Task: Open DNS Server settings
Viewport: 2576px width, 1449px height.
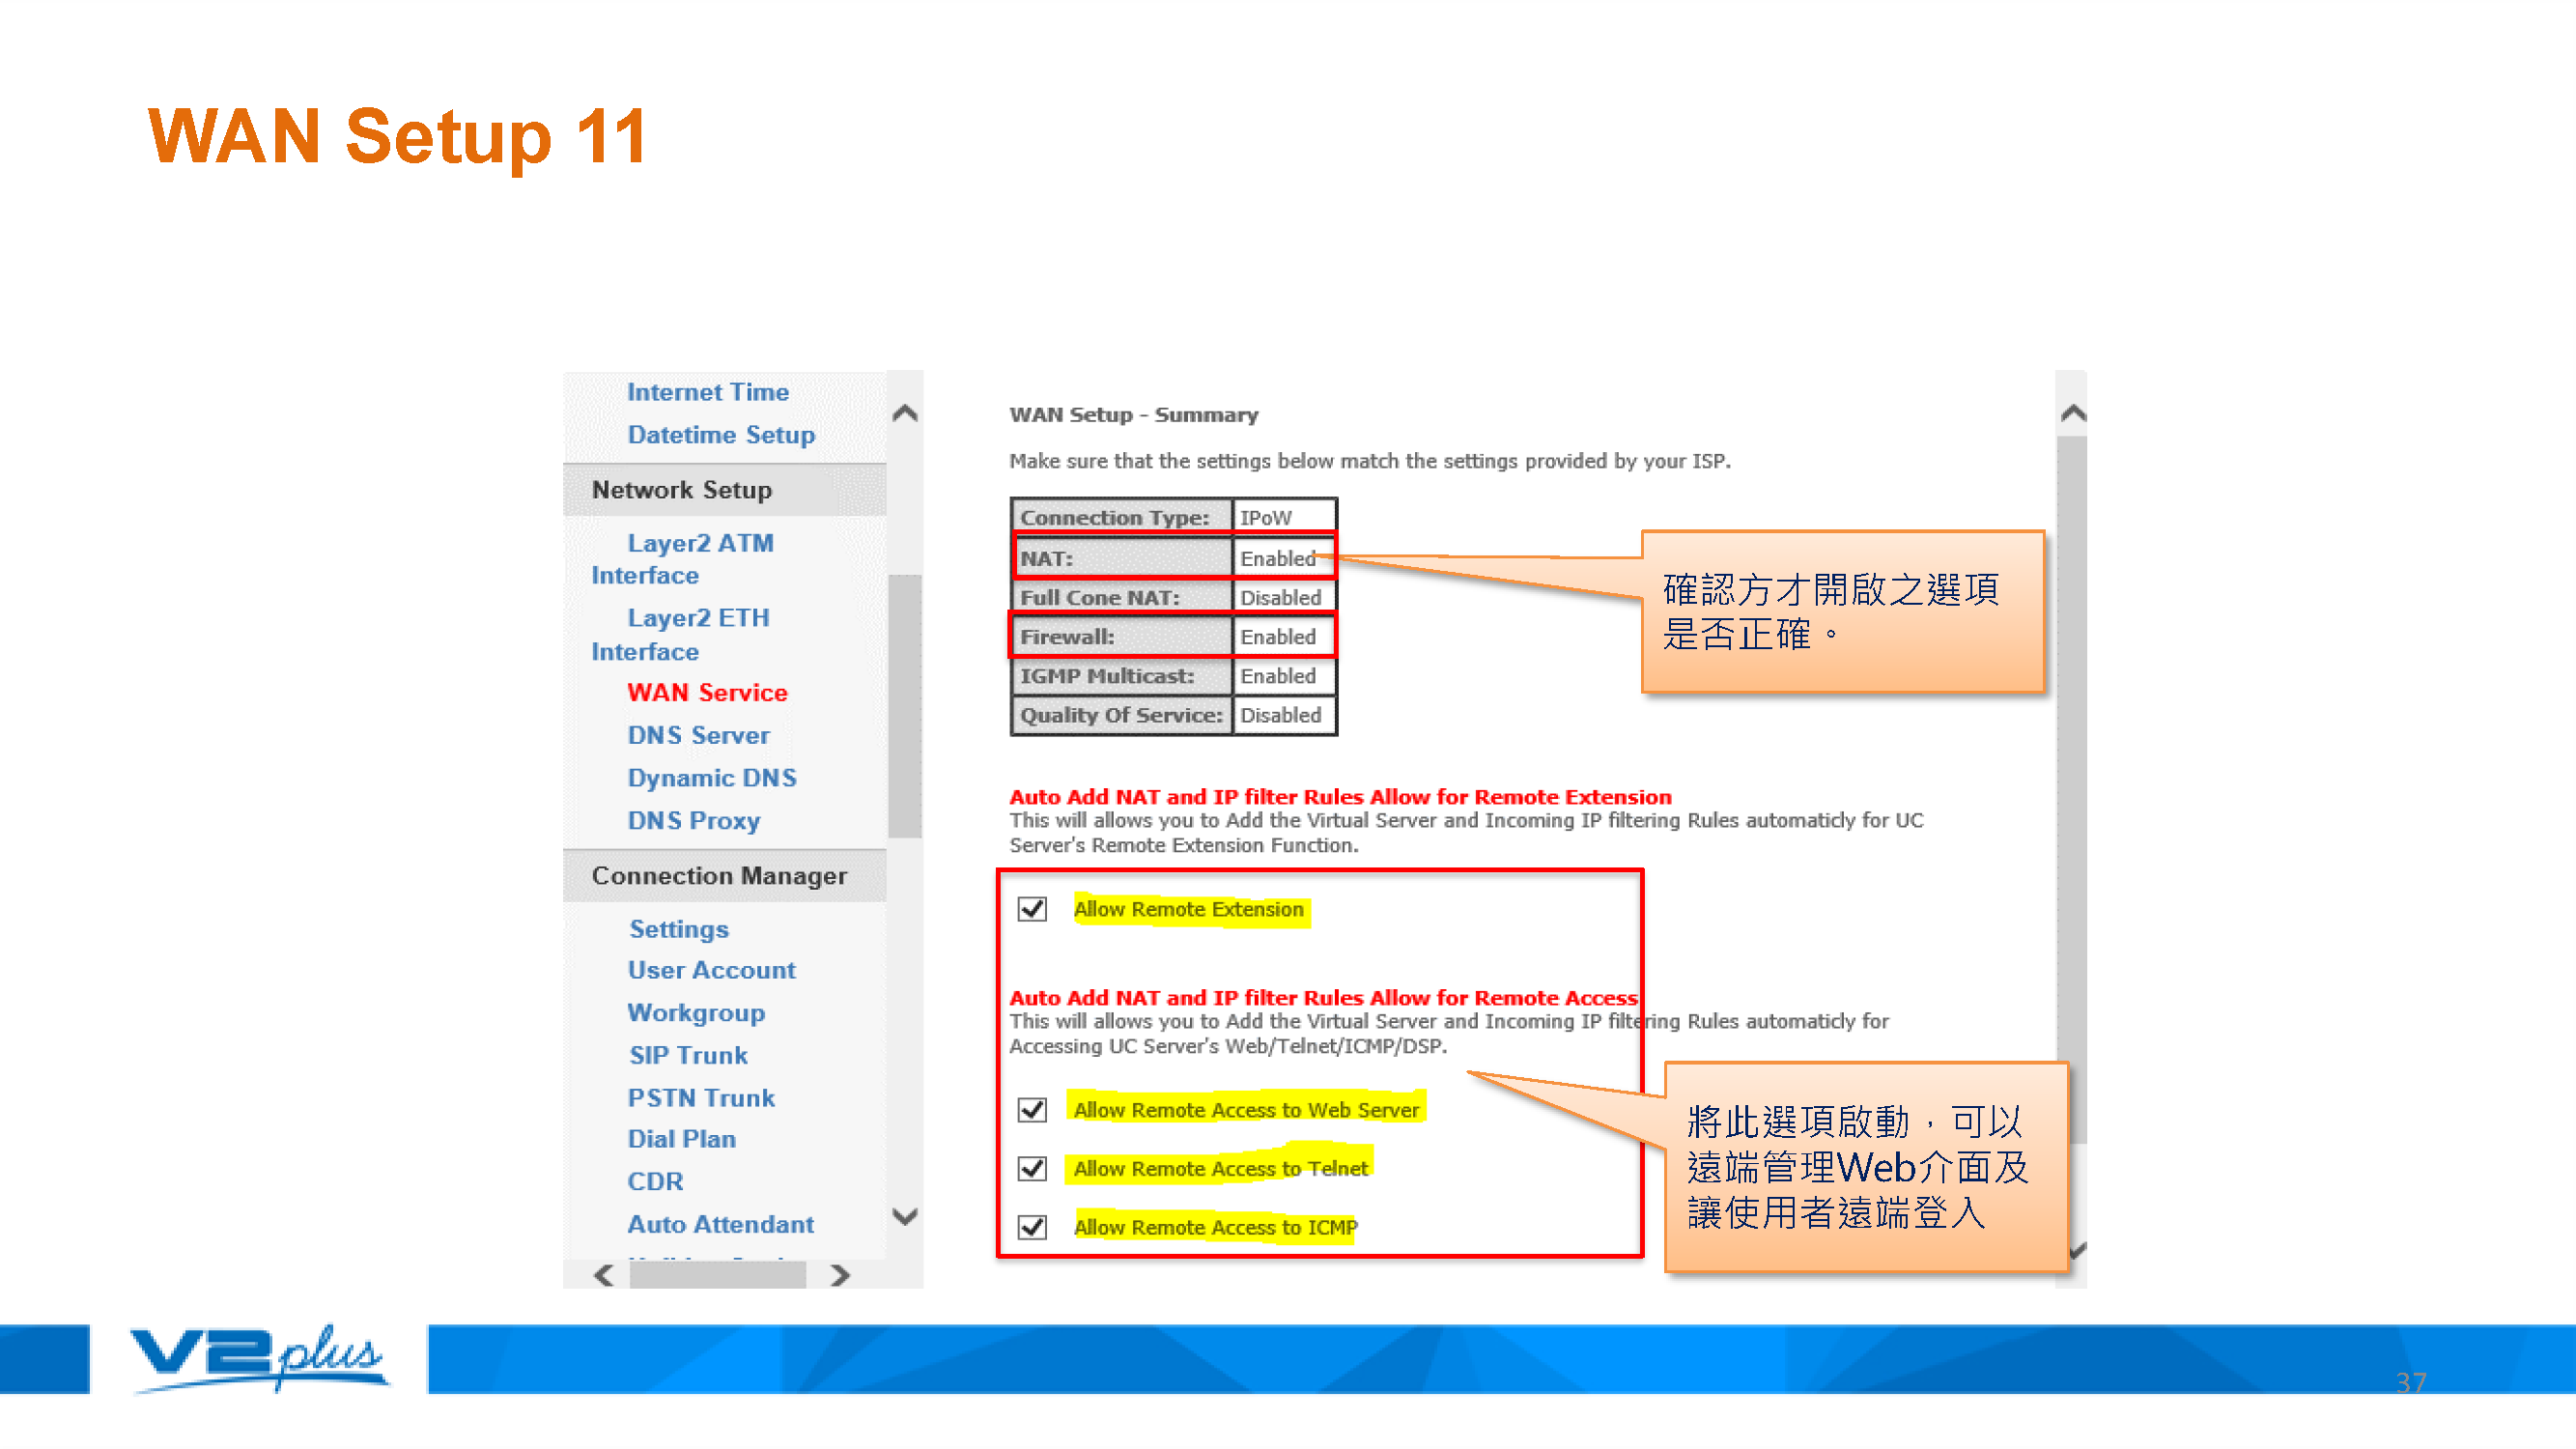Action: [698, 735]
